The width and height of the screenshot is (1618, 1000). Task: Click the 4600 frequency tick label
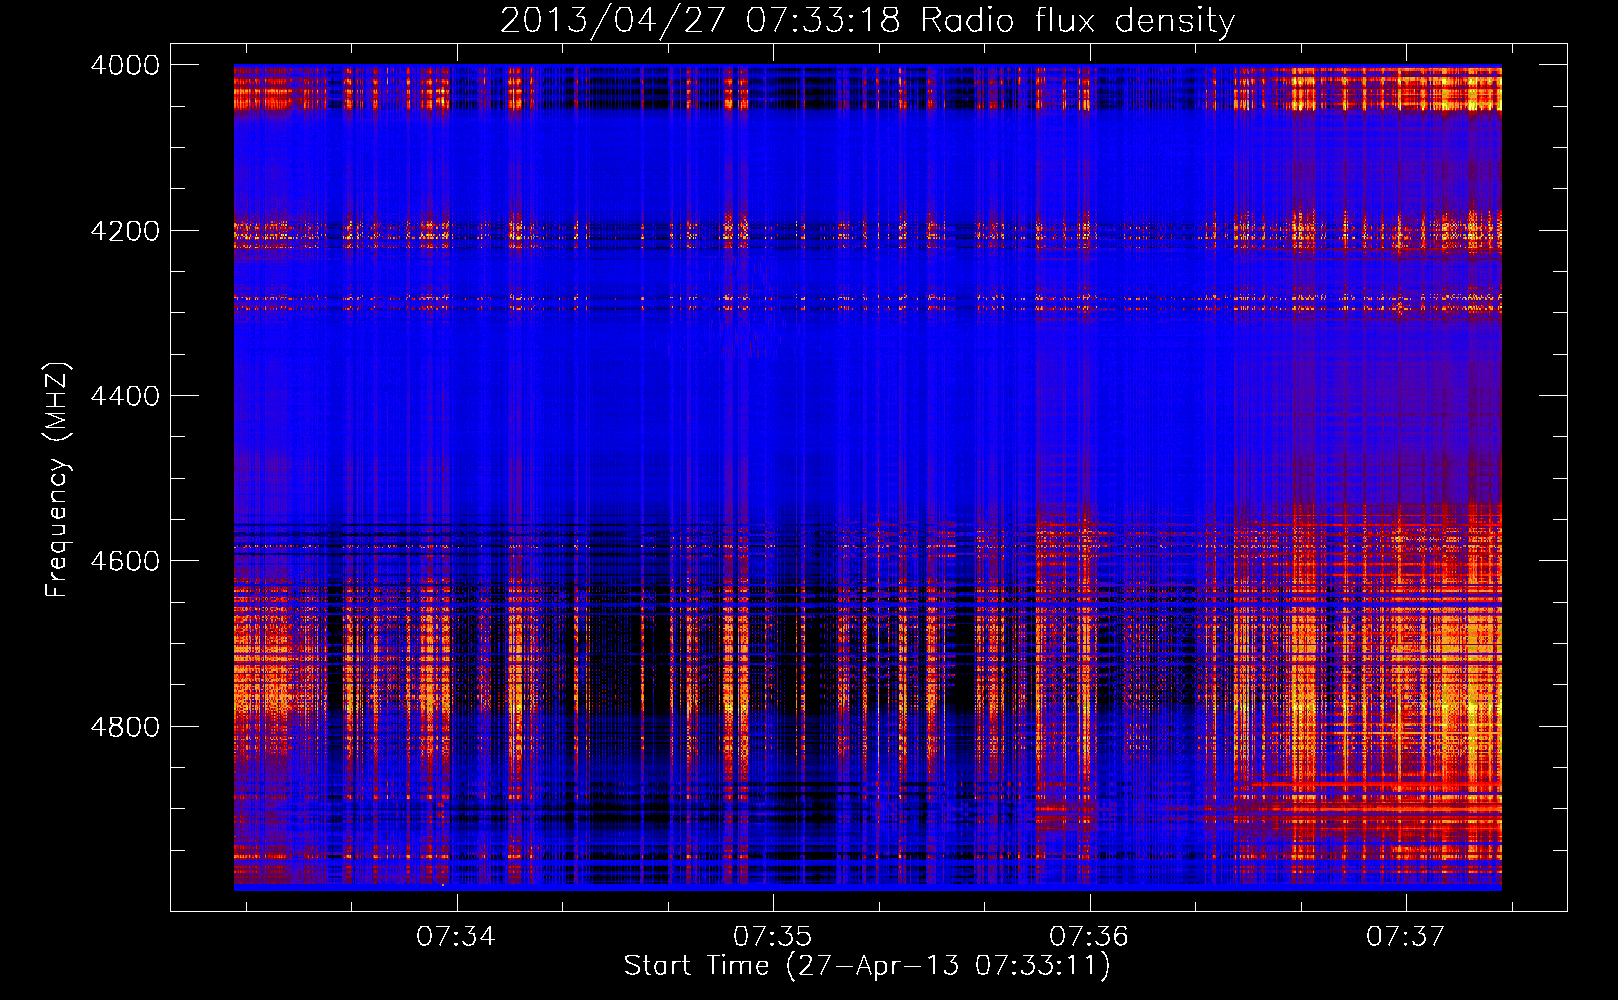tap(125, 561)
